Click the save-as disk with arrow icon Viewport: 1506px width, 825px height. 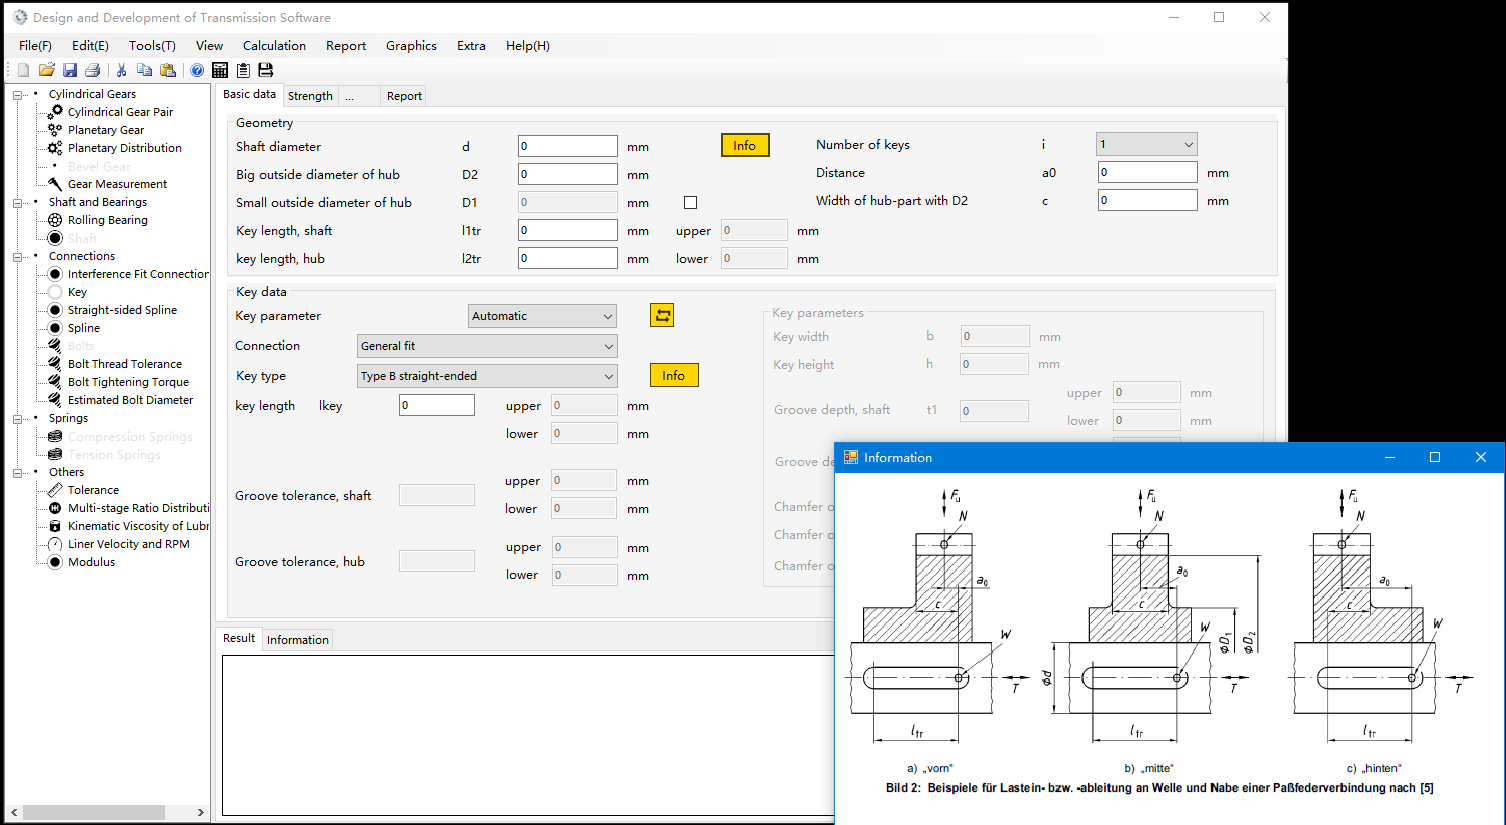[x=266, y=70]
